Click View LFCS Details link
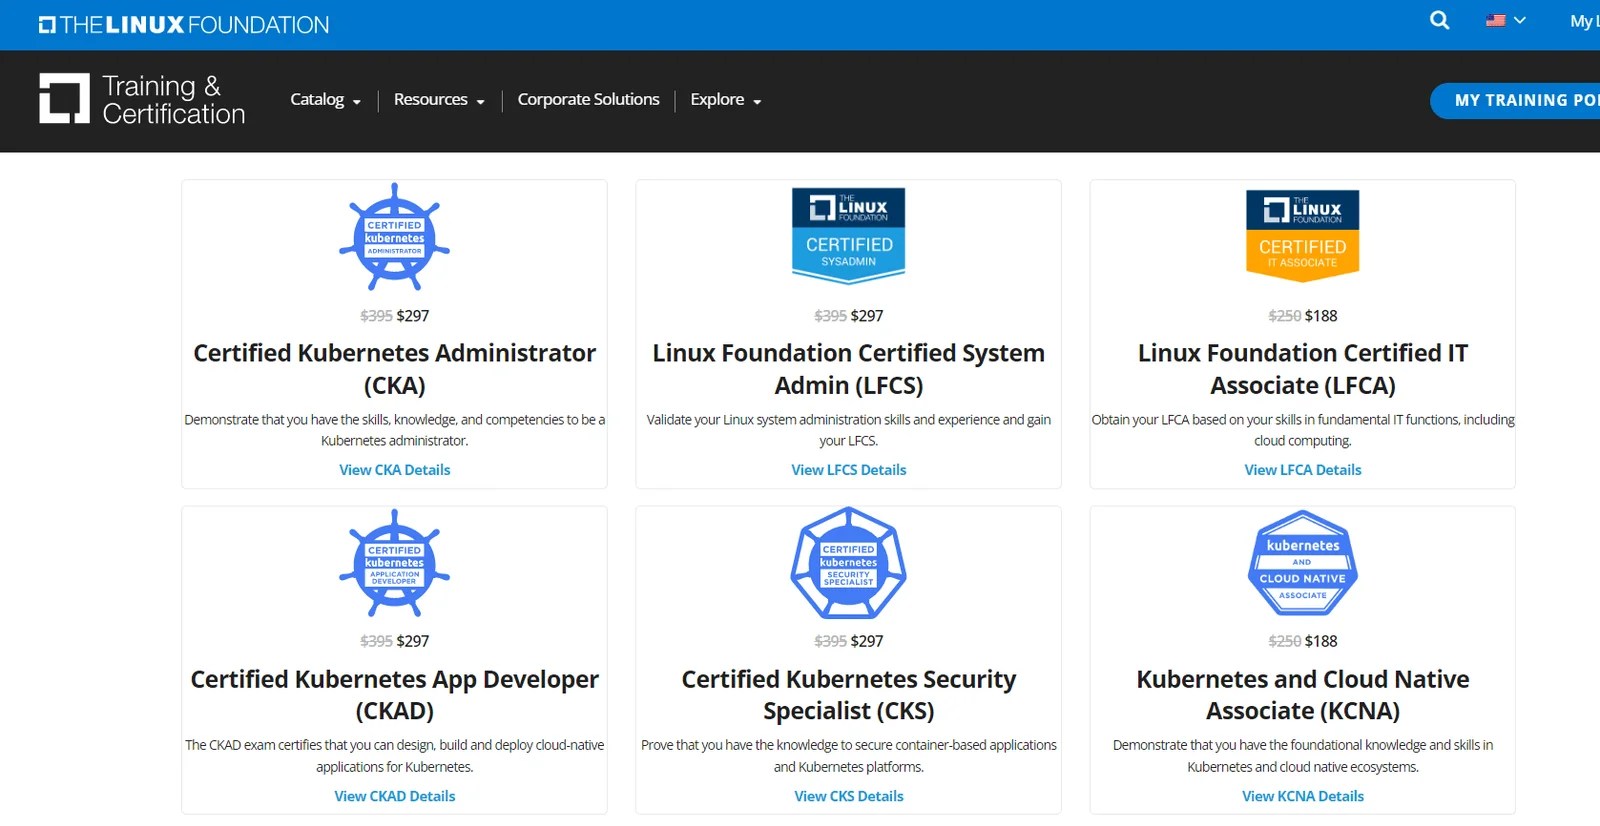 pyautogui.click(x=849, y=470)
